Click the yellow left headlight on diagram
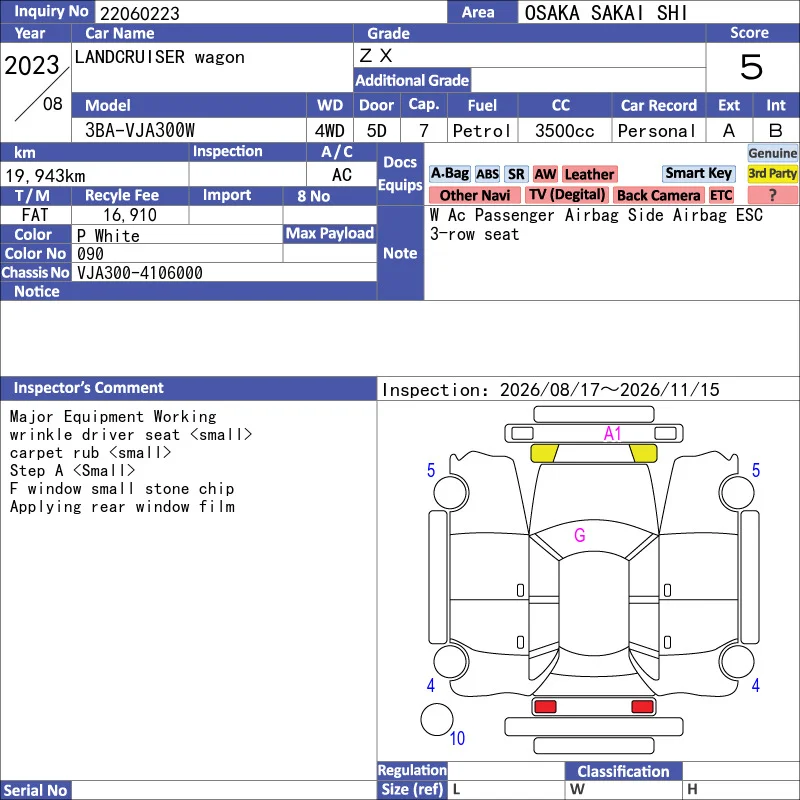This screenshot has width=800, height=800. (x=544, y=453)
